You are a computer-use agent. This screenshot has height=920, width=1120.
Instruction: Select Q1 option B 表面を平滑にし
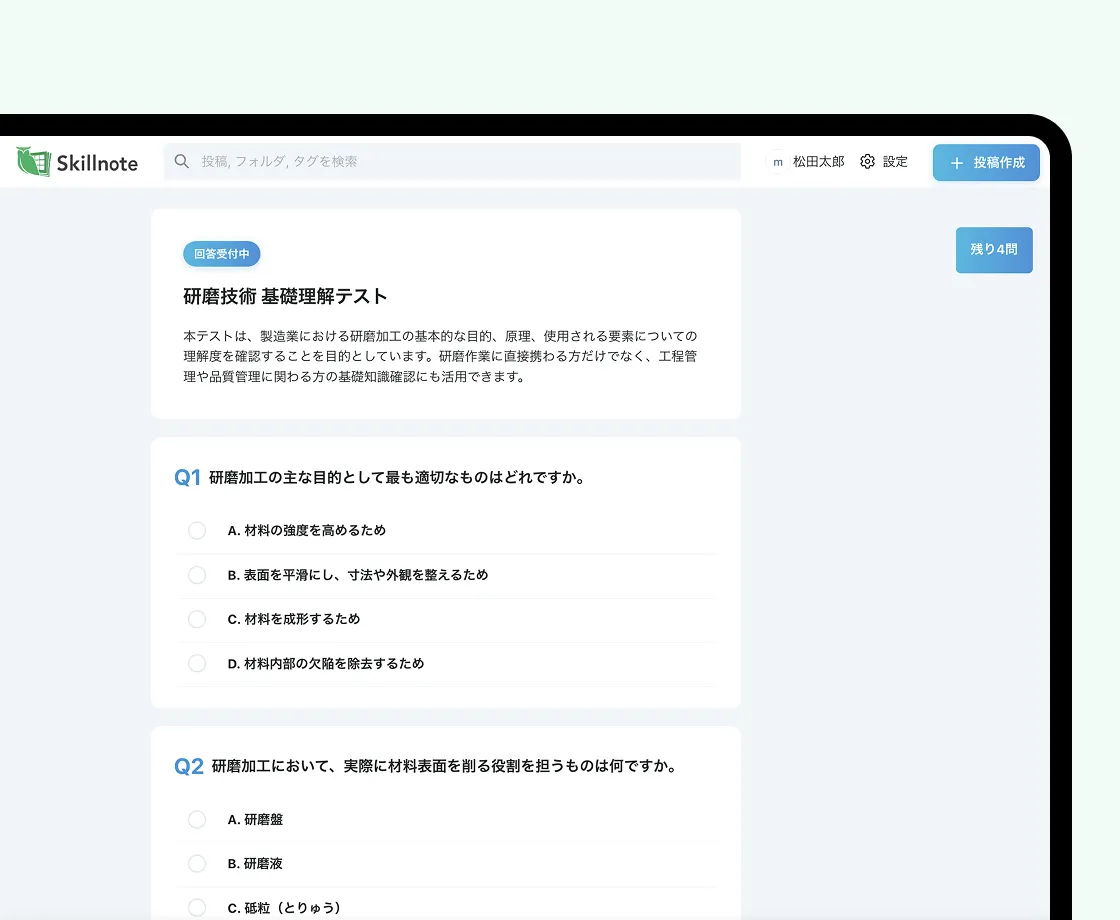(x=197, y=575)
